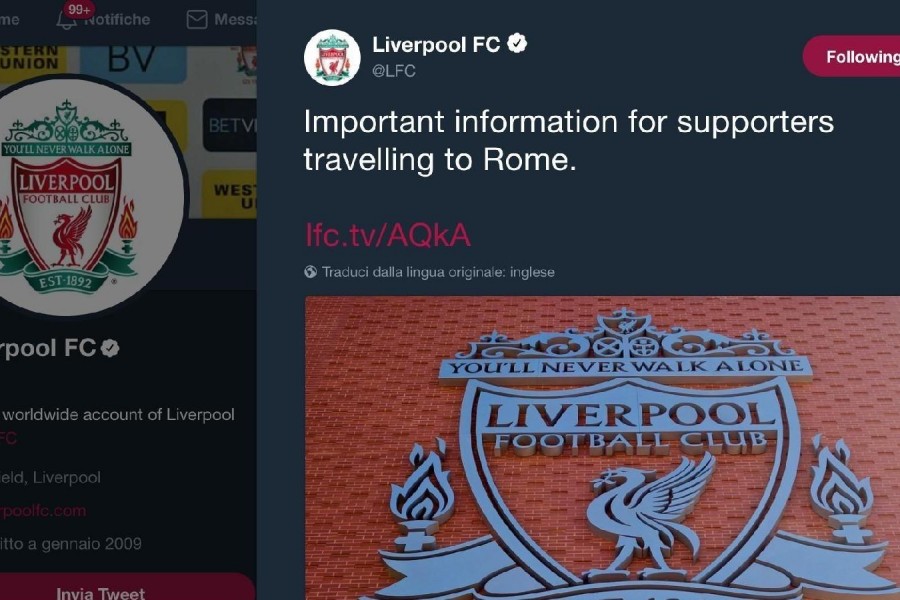Click the Anfield, Liverpool location text

click(51, 477)
